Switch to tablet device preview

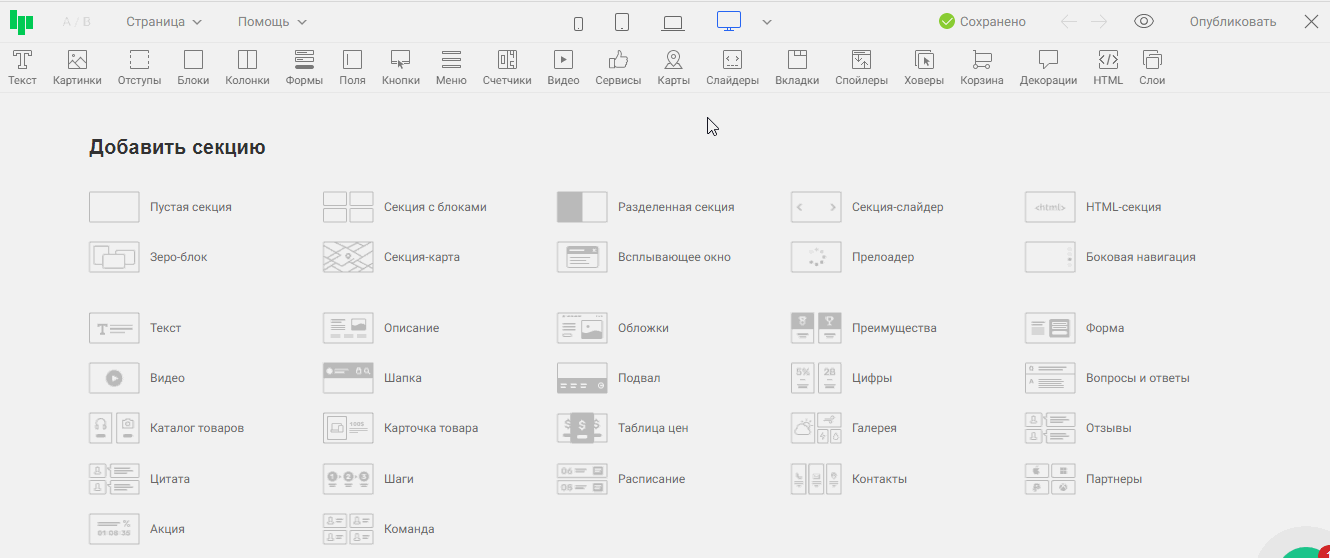click(622, 22)
